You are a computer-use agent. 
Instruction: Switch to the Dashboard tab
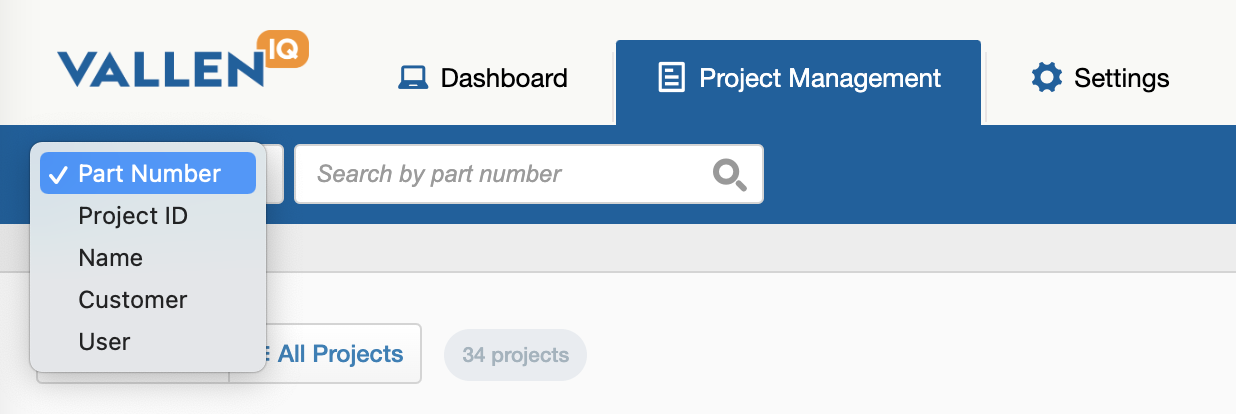click(503, 78)
